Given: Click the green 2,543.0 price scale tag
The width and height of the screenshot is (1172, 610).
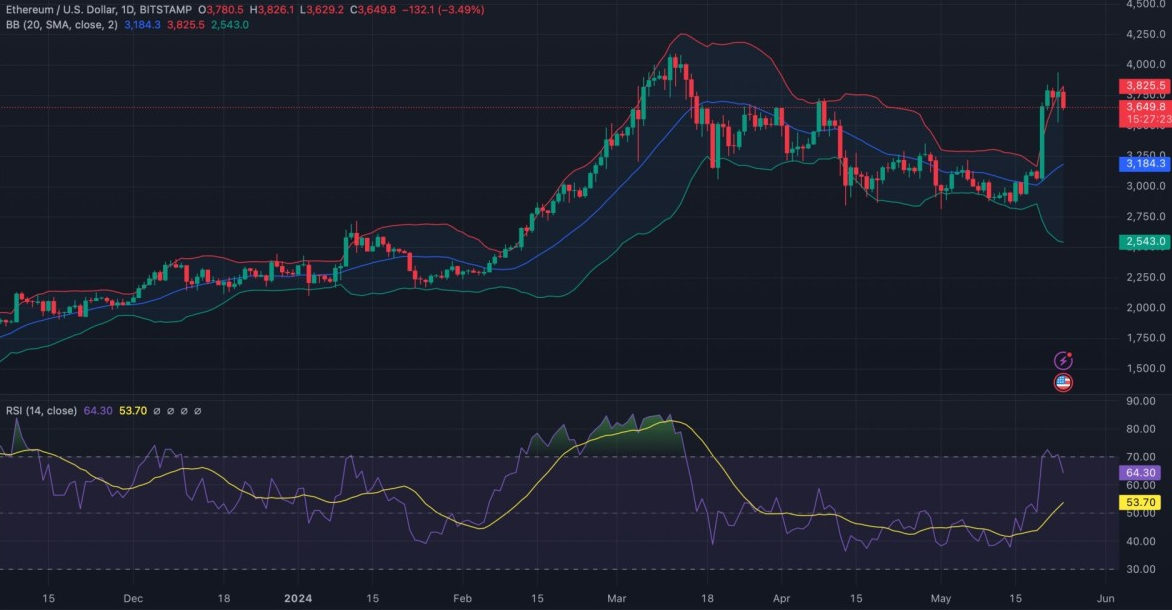Looking at the screenshot, I should point(1144,241).
